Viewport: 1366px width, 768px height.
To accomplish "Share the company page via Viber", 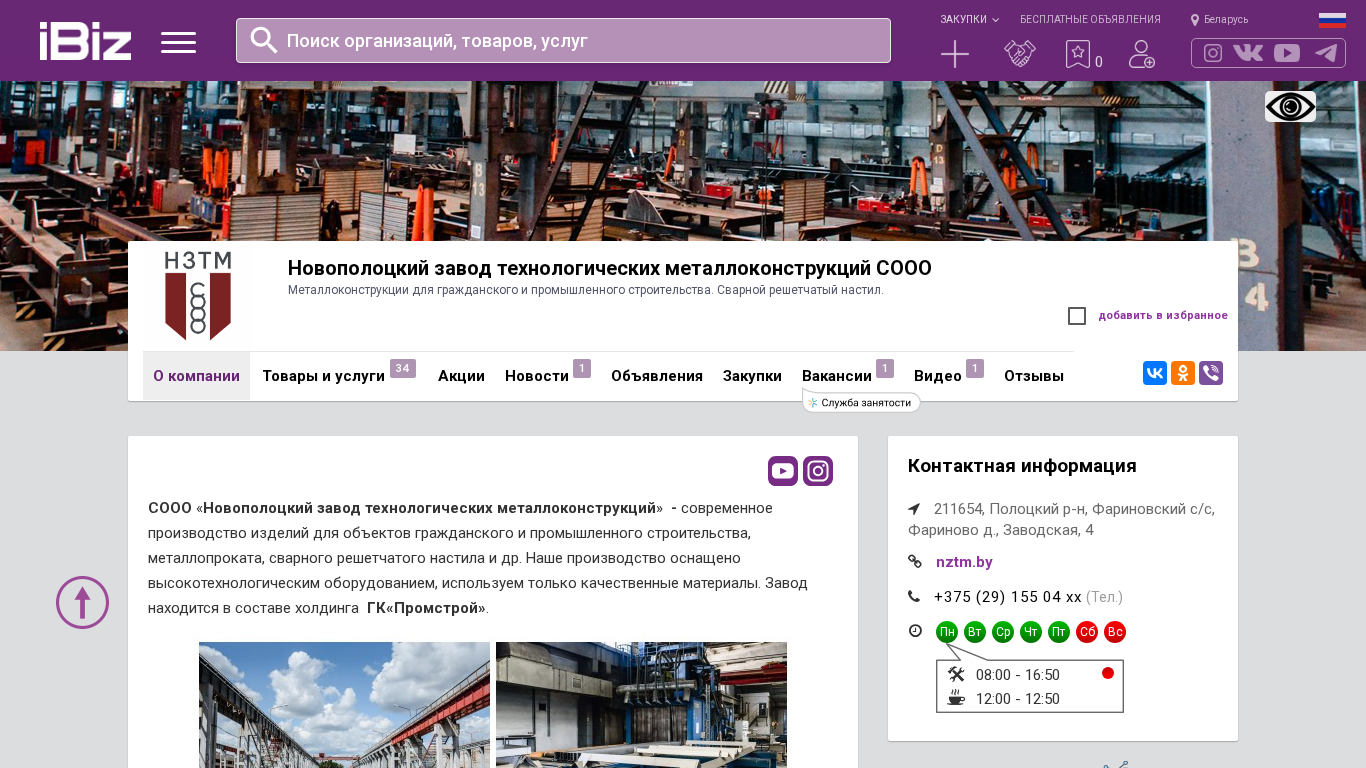I will pyautogui.click(x=1211, y=374).
